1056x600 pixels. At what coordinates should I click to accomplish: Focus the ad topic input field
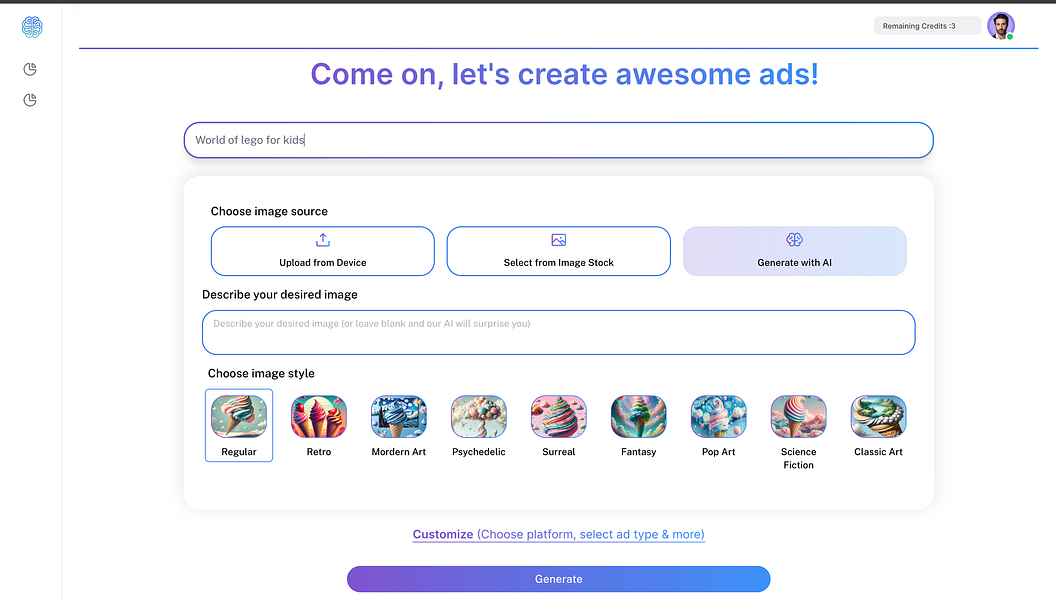click(558, 140)
